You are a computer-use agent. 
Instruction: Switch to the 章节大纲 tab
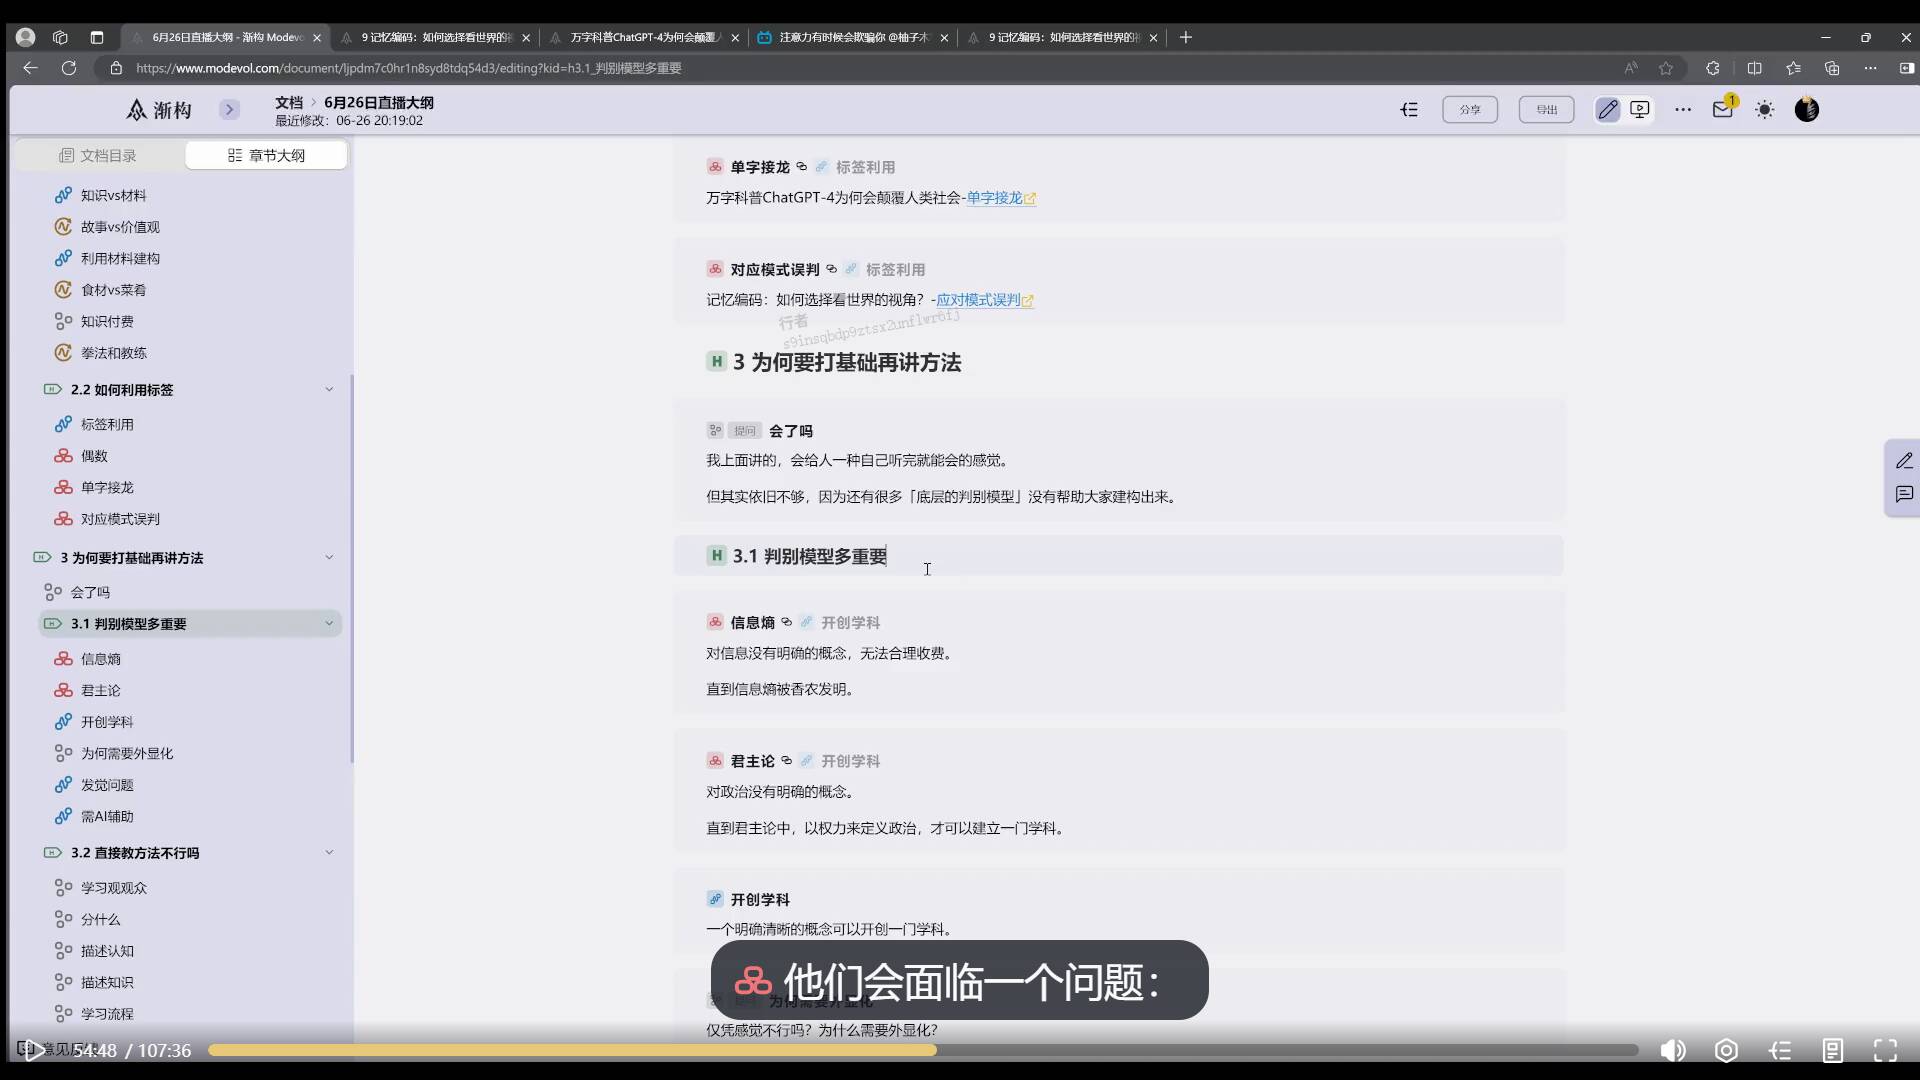coord(266,155)
